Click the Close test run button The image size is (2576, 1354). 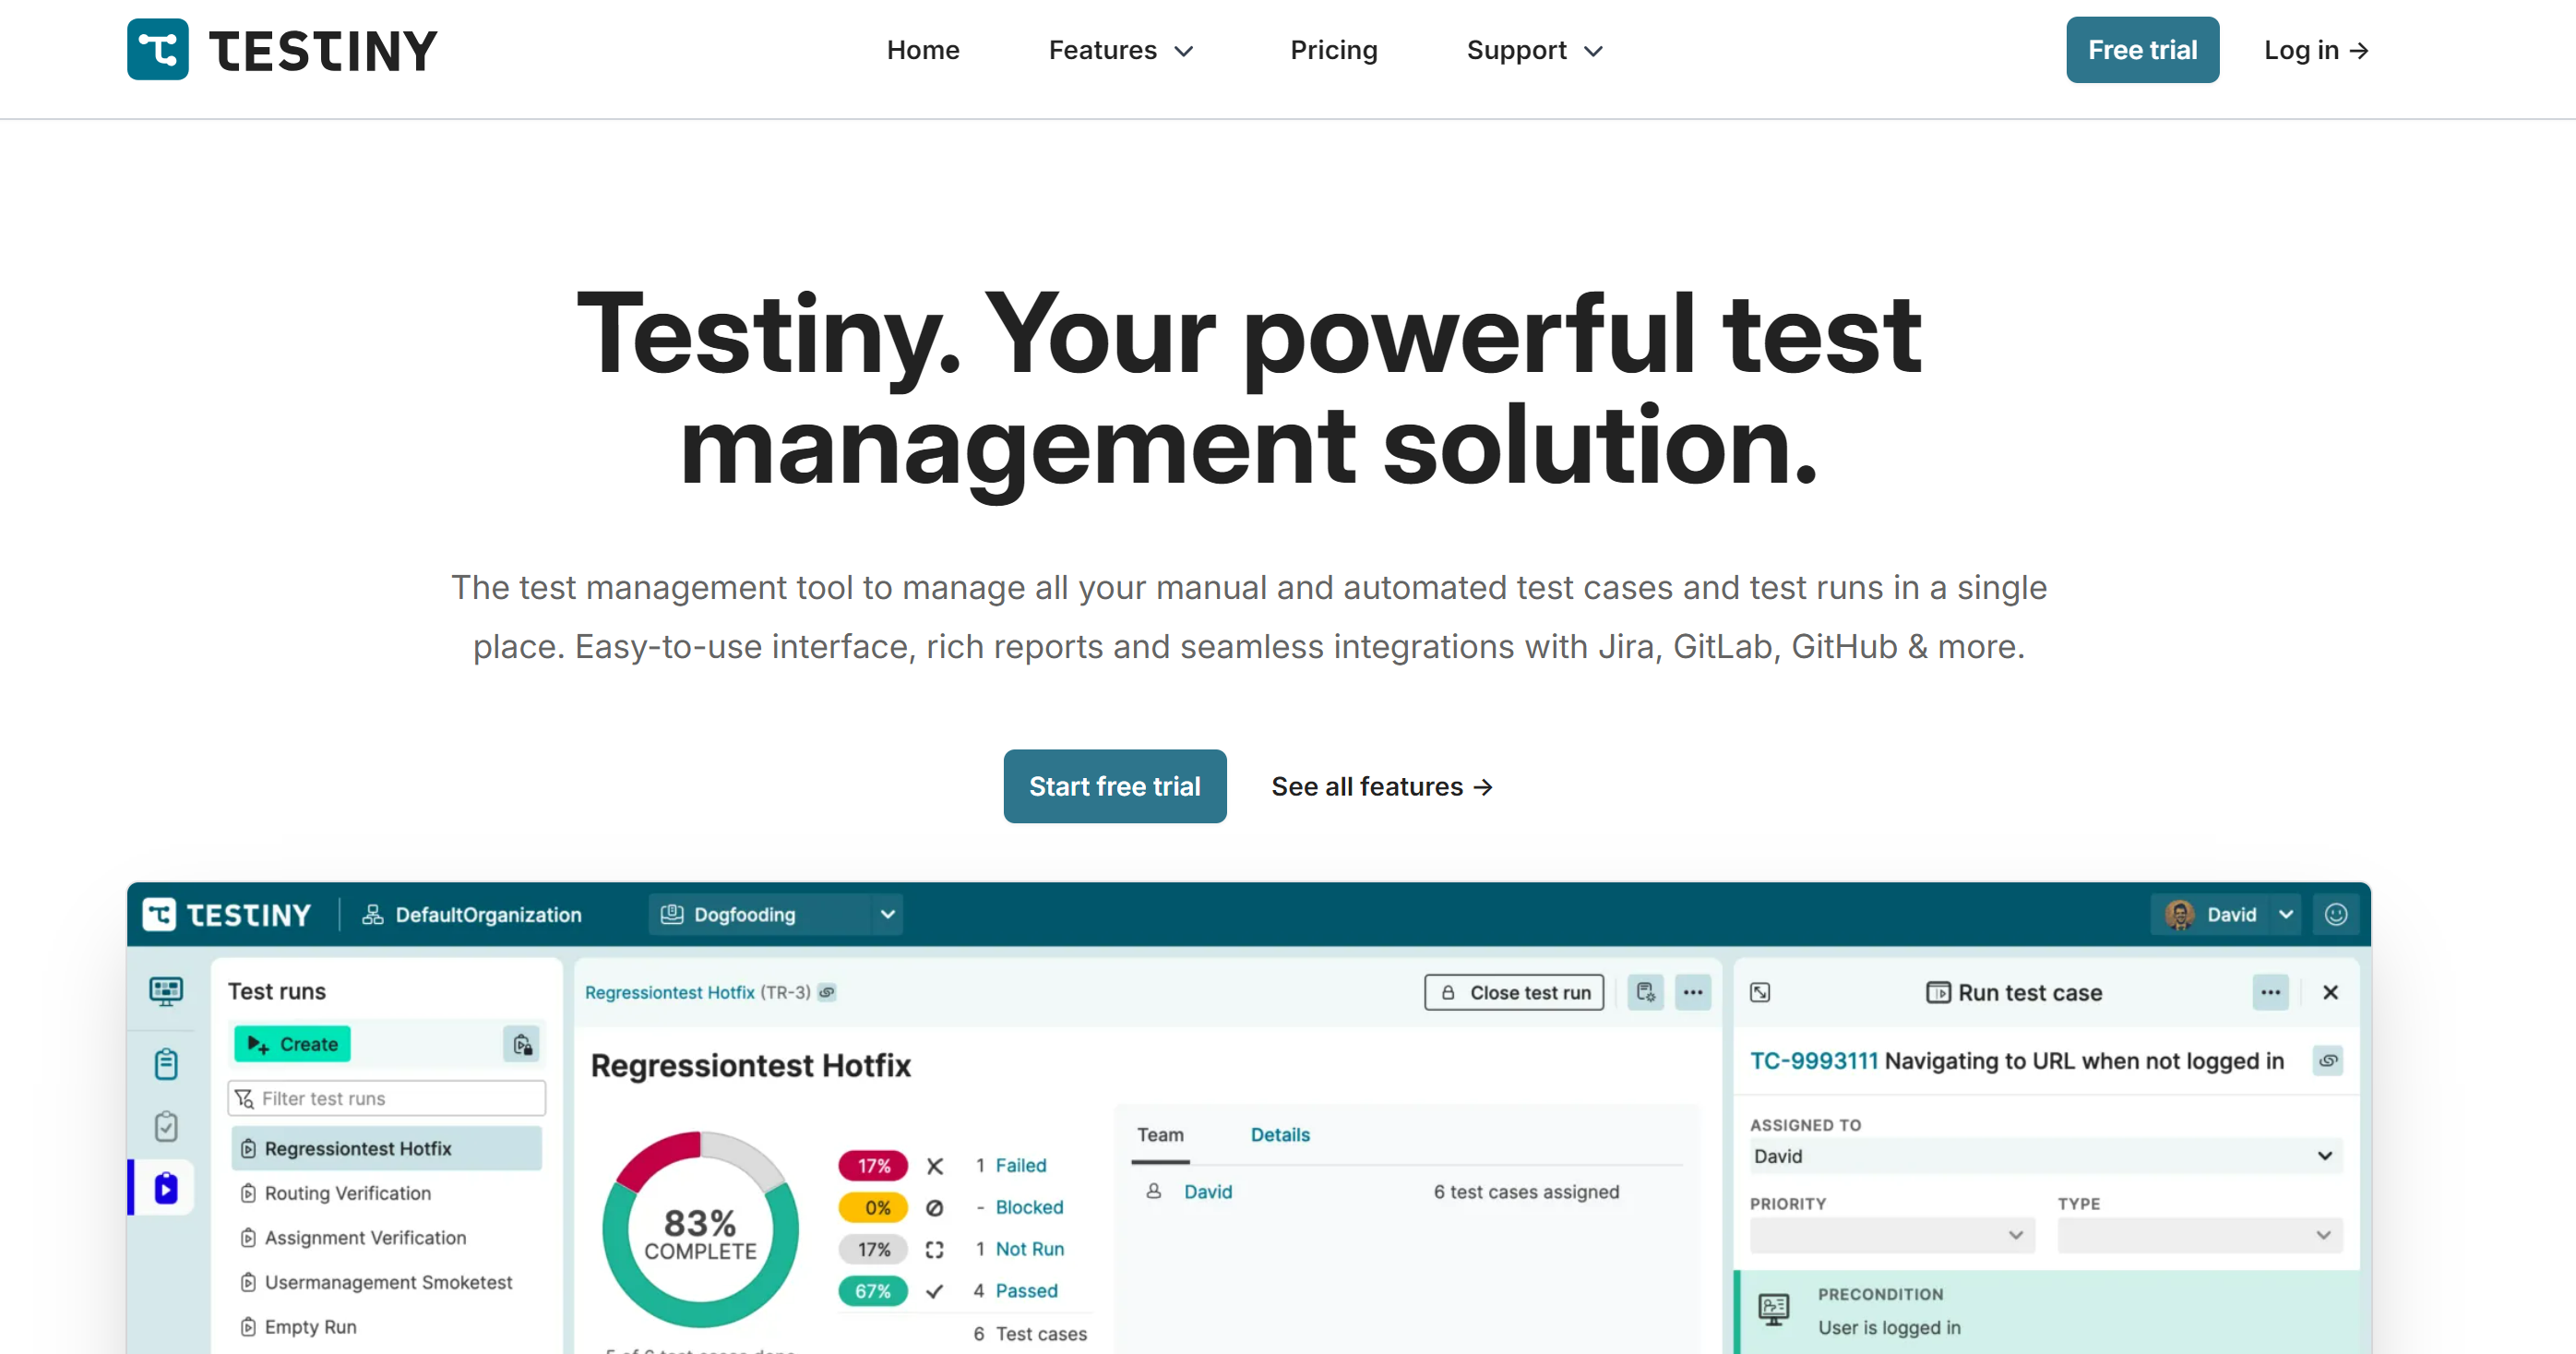[1514, 992]
